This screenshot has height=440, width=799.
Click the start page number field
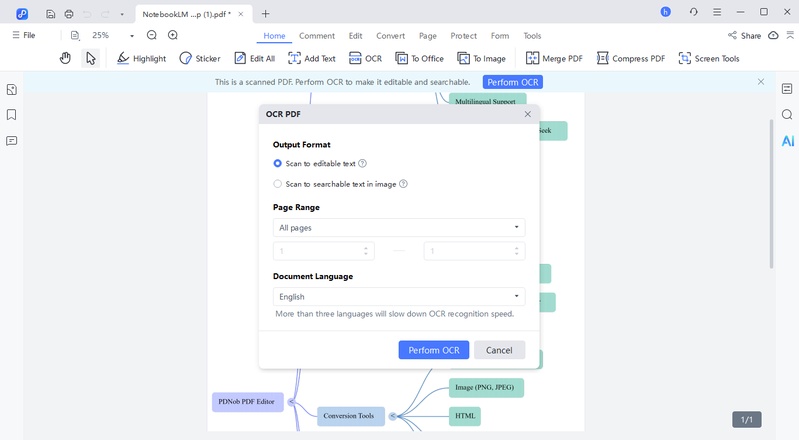324,251
